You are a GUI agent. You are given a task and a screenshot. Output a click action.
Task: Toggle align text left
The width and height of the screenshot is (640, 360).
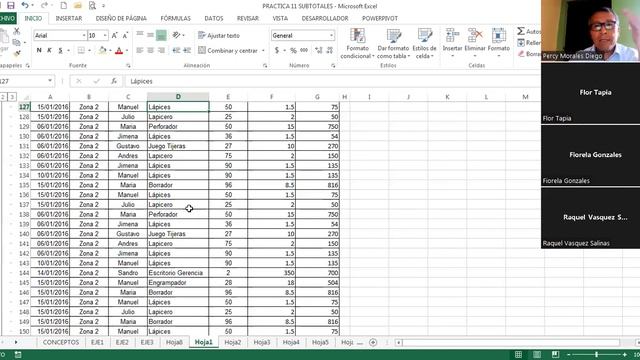pyautogui.click(x=140, y=50)
